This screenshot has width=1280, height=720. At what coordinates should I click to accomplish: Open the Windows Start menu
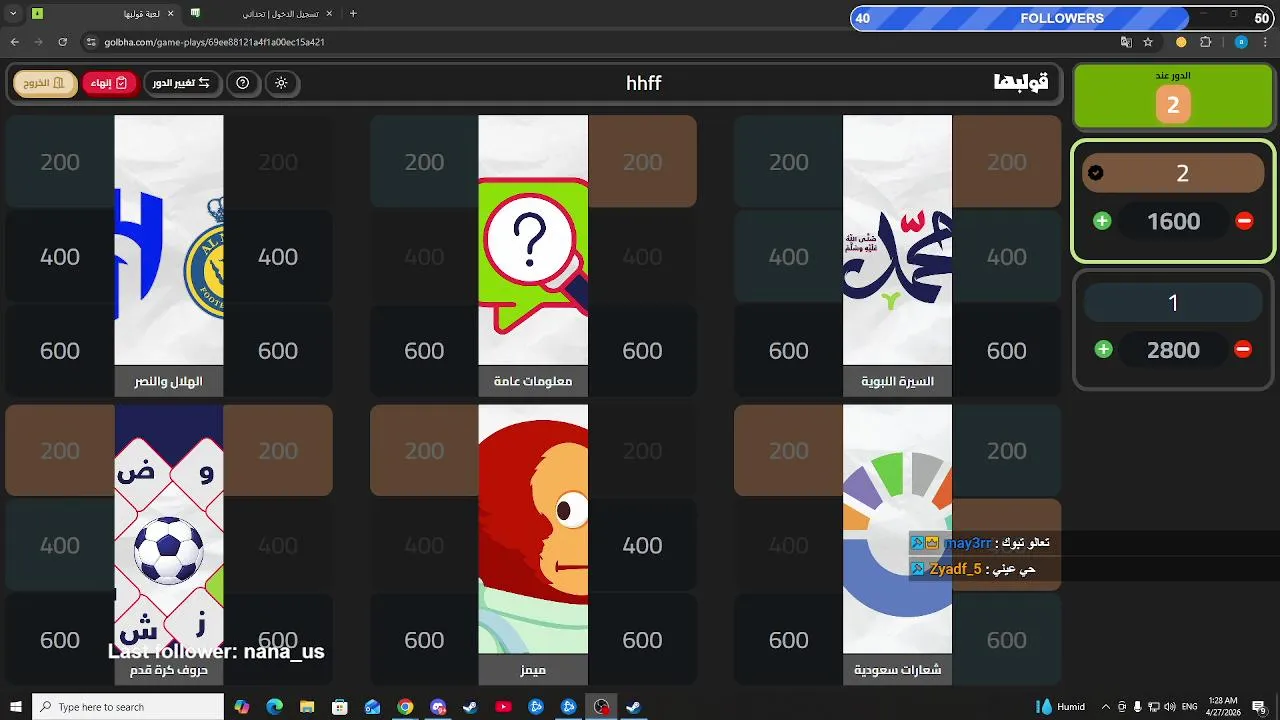point(15,707)
